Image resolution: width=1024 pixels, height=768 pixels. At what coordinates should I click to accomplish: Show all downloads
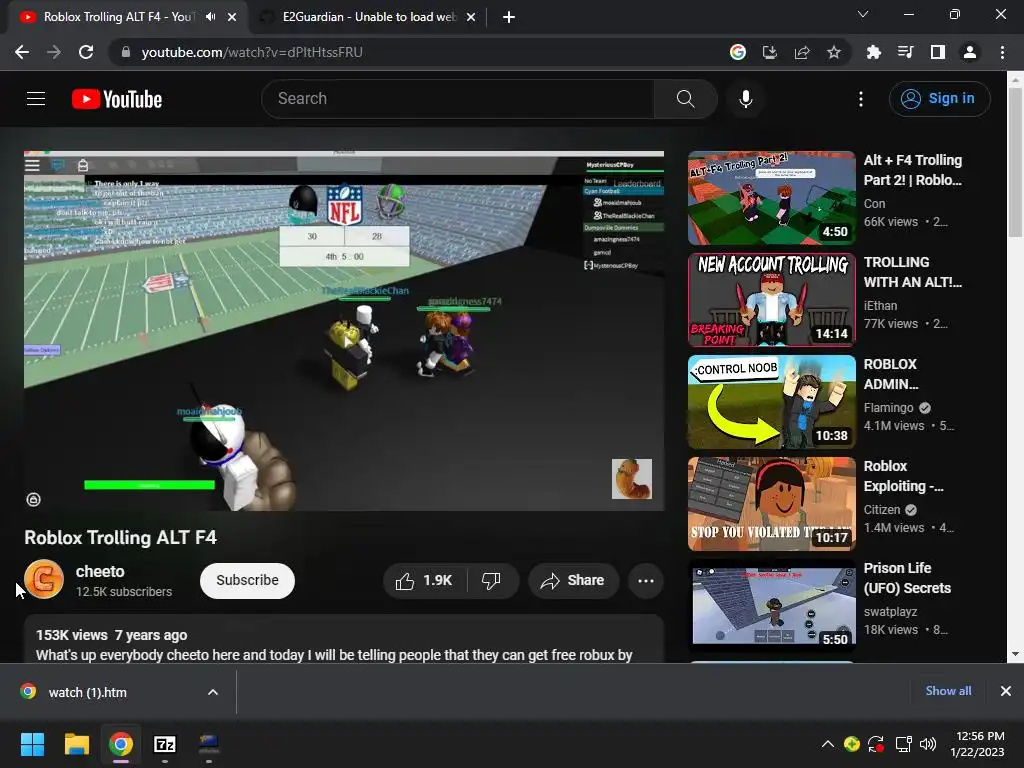click(948, 691)
